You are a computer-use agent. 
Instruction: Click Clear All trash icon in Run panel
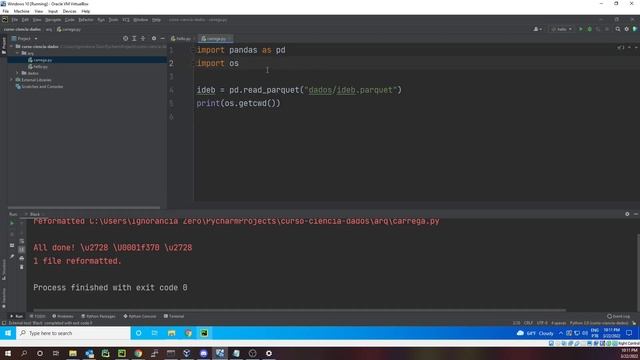pos(22,267)
